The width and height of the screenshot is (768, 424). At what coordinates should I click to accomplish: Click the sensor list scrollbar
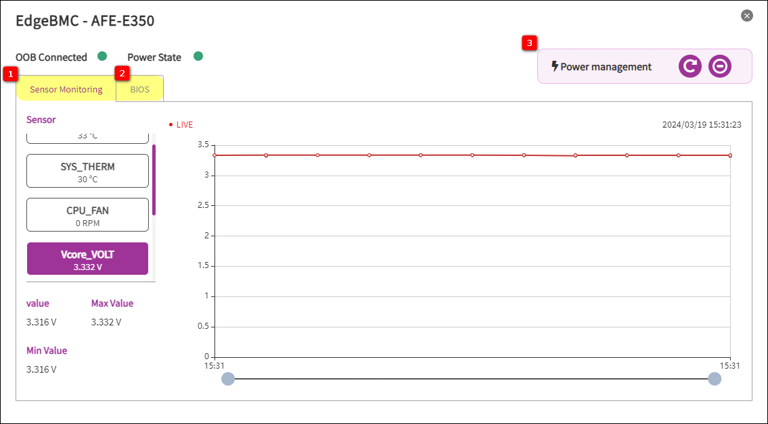click(x=154, y=180)
